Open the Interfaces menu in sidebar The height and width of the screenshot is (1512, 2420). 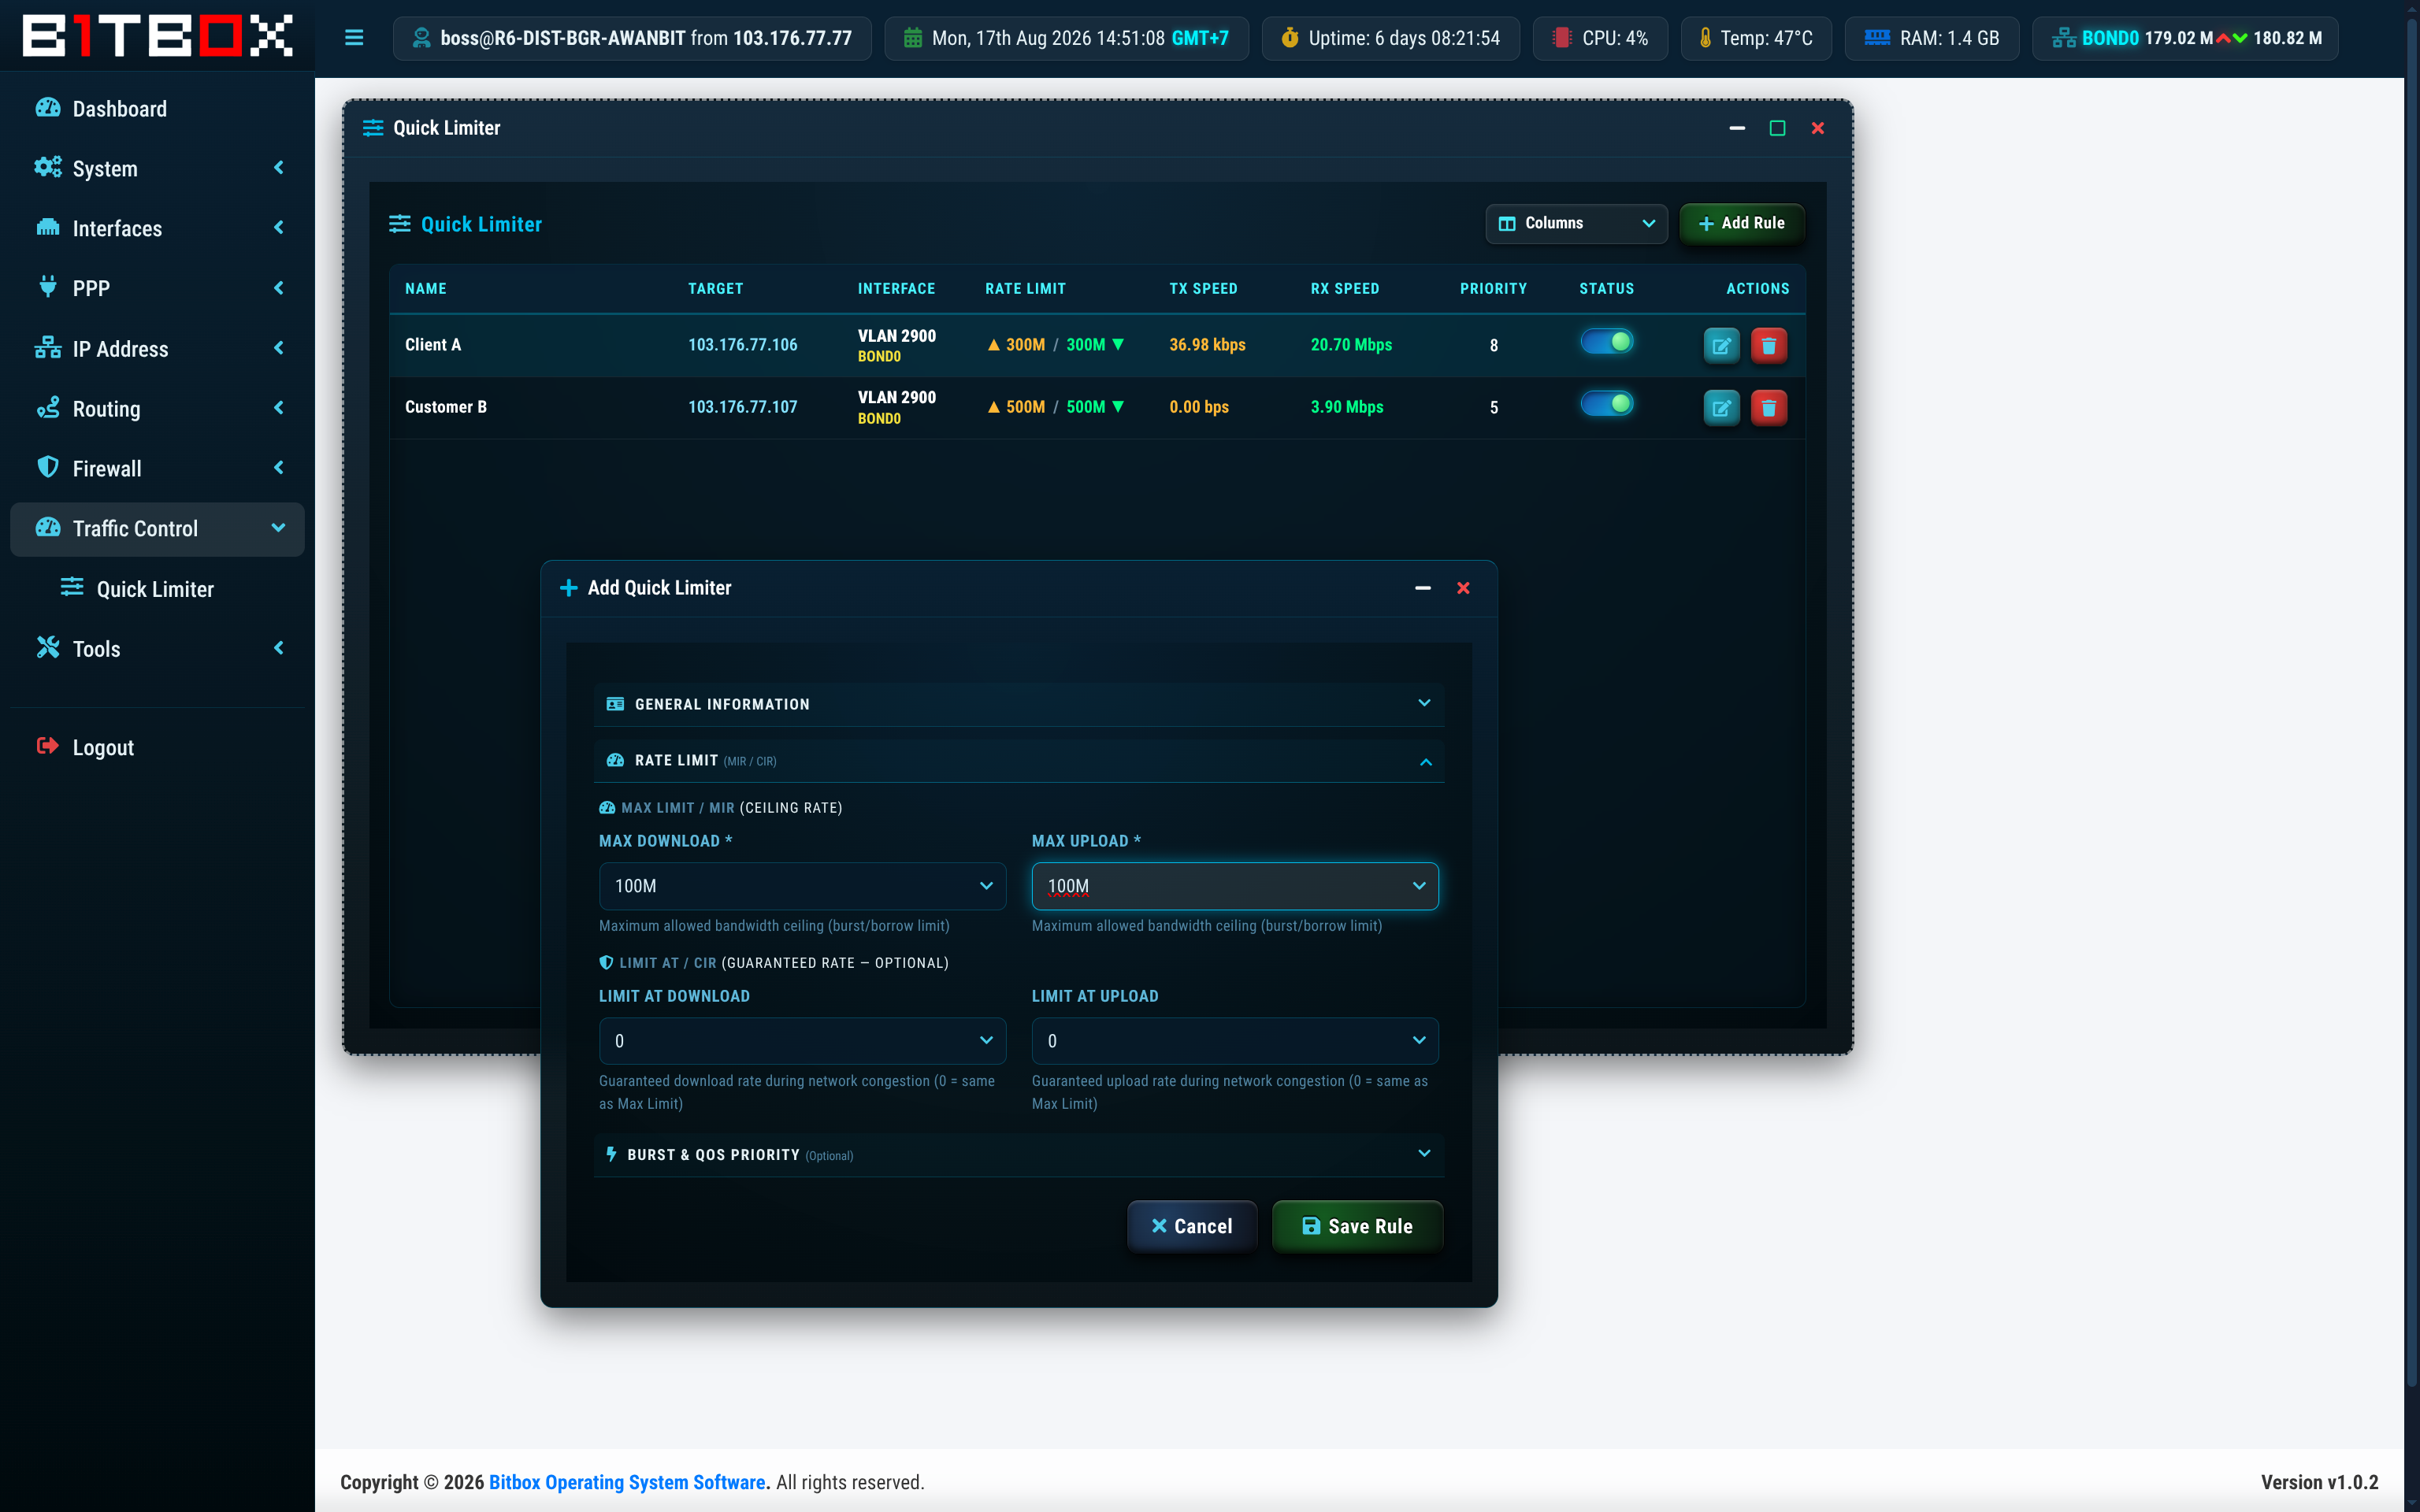tap(157, 228)
